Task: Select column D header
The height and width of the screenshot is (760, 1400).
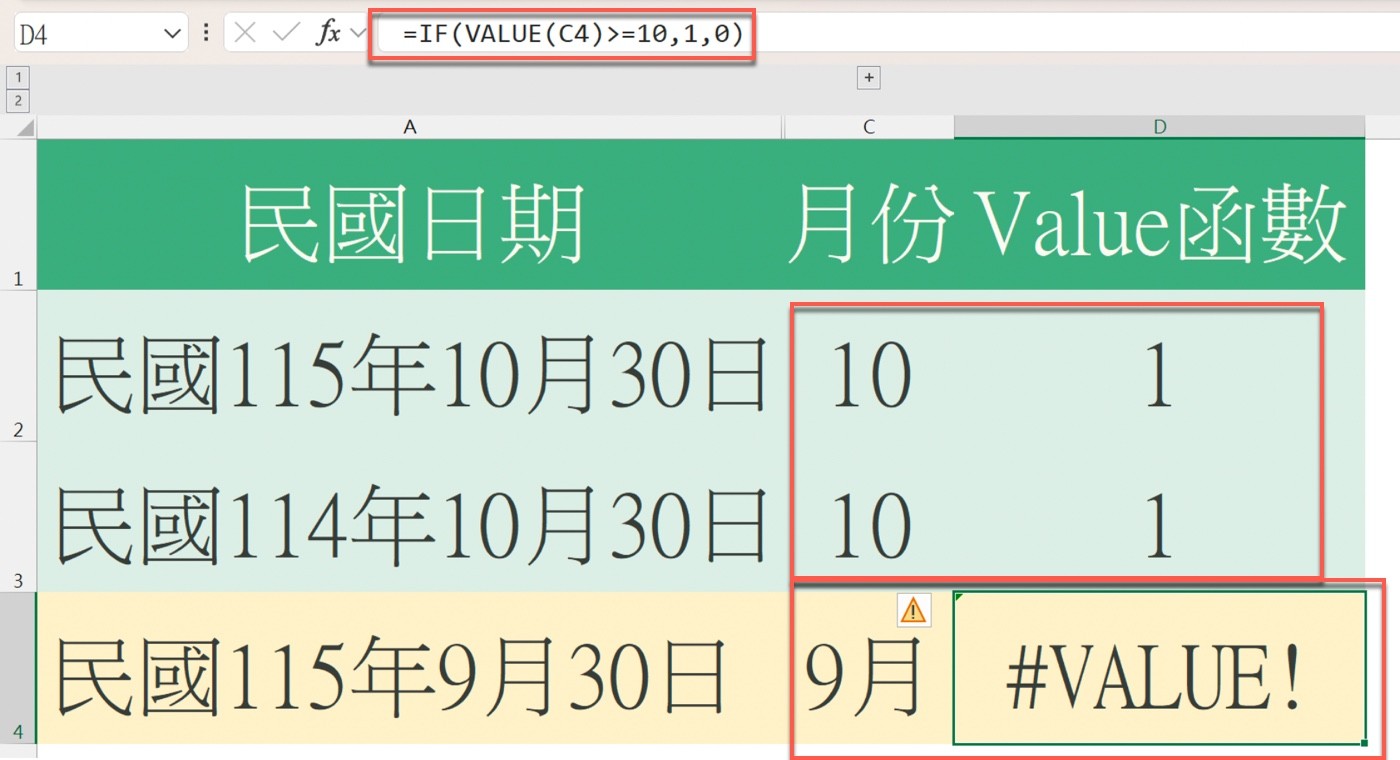Action: click(x=1160, y=127)
